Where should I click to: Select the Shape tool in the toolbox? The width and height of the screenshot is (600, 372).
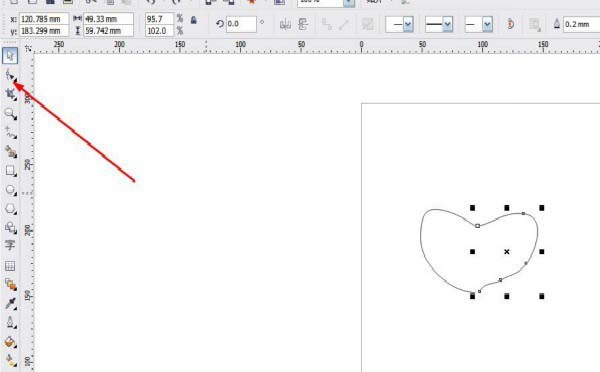click(x=10, y=75)
